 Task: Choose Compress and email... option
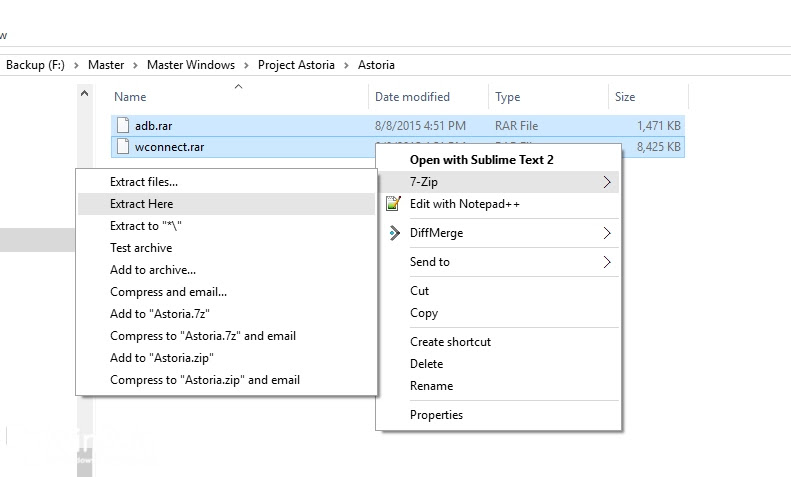tap(226, 292)
